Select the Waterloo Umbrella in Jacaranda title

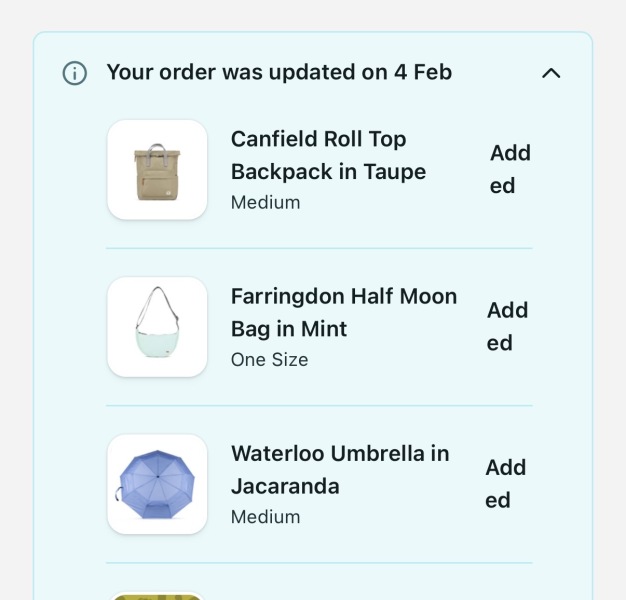tap(339, 469)
